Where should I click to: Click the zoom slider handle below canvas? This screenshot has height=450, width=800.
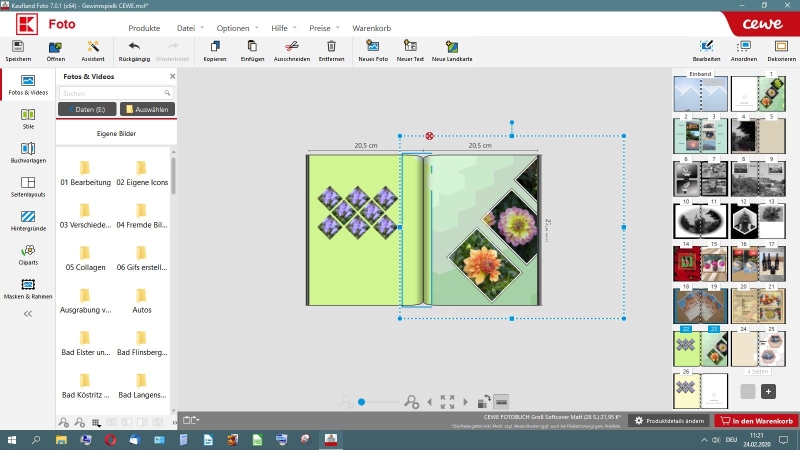click(361, 402)
